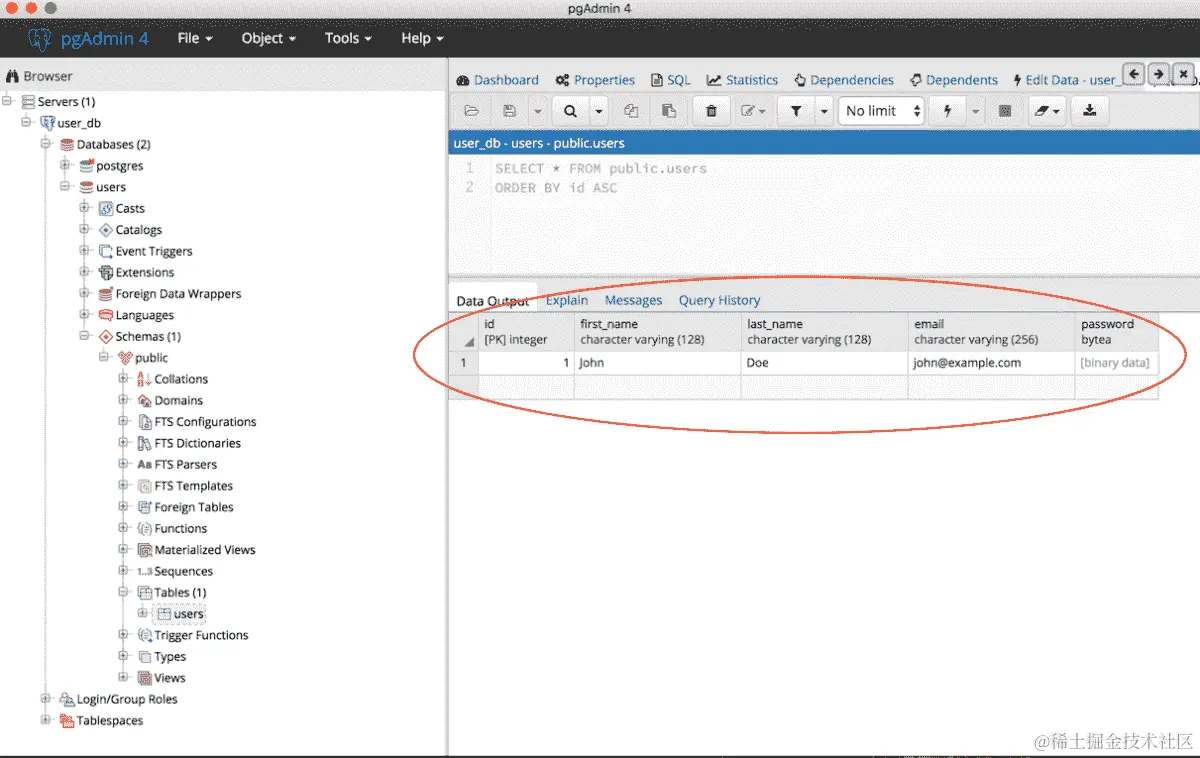Open the Filter options dropdown arrow

824,111
